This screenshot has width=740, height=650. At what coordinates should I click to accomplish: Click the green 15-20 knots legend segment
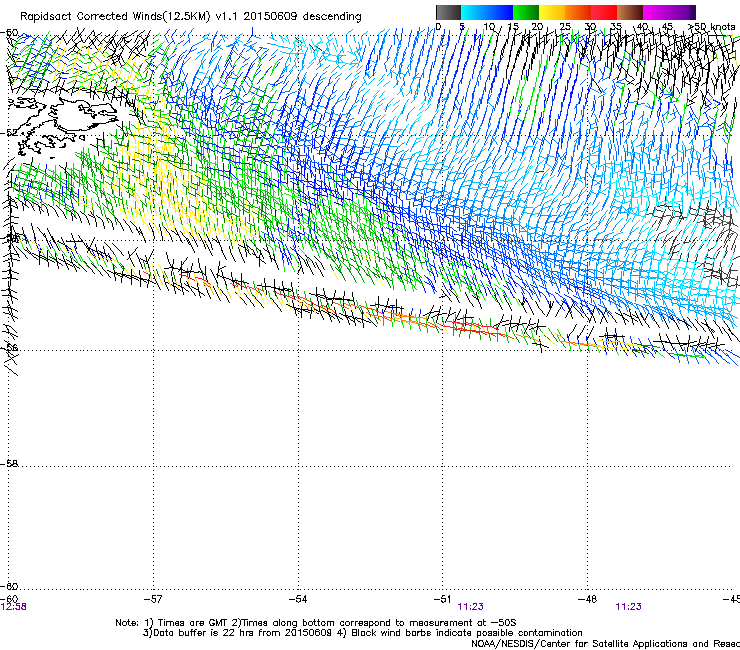[526, 12]
